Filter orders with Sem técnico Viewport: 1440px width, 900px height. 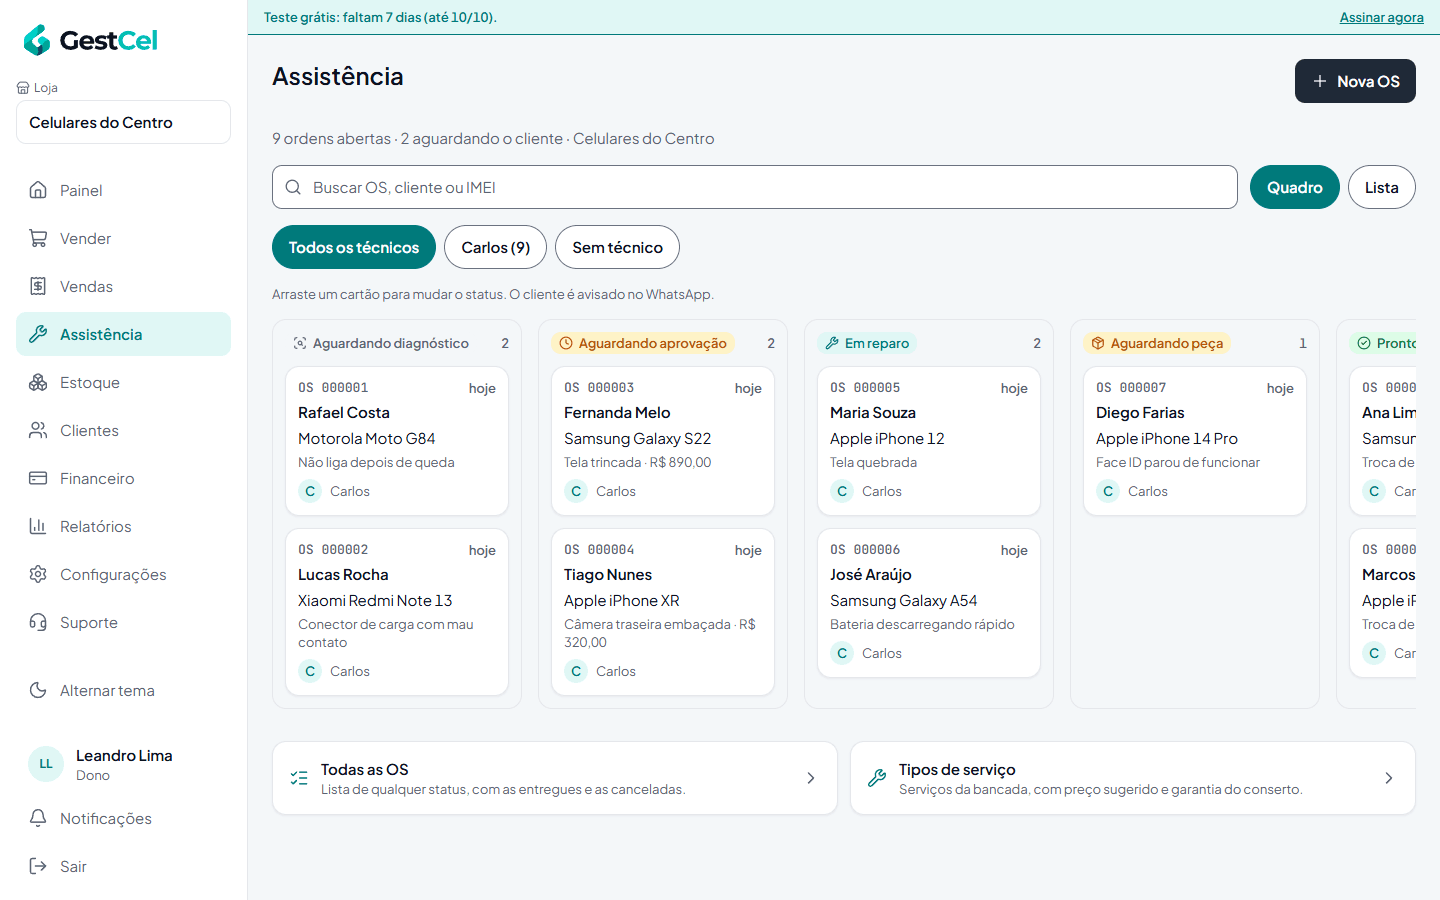(x=617, y=247)
